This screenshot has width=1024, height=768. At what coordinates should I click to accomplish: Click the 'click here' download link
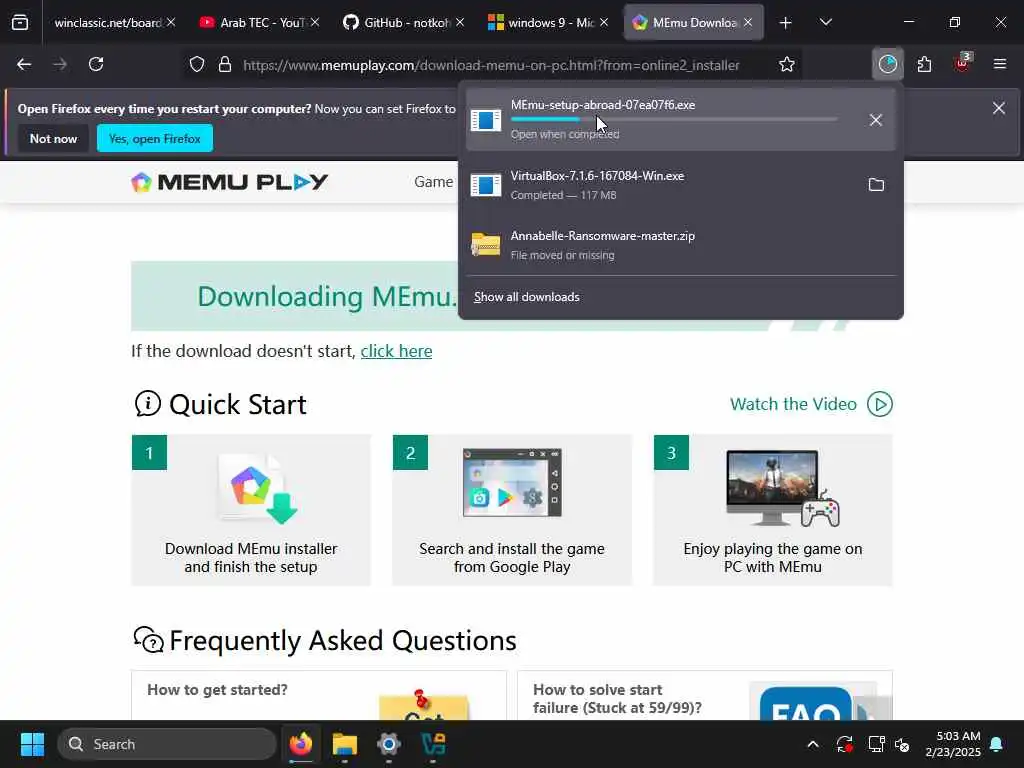(x=396, y=351)
